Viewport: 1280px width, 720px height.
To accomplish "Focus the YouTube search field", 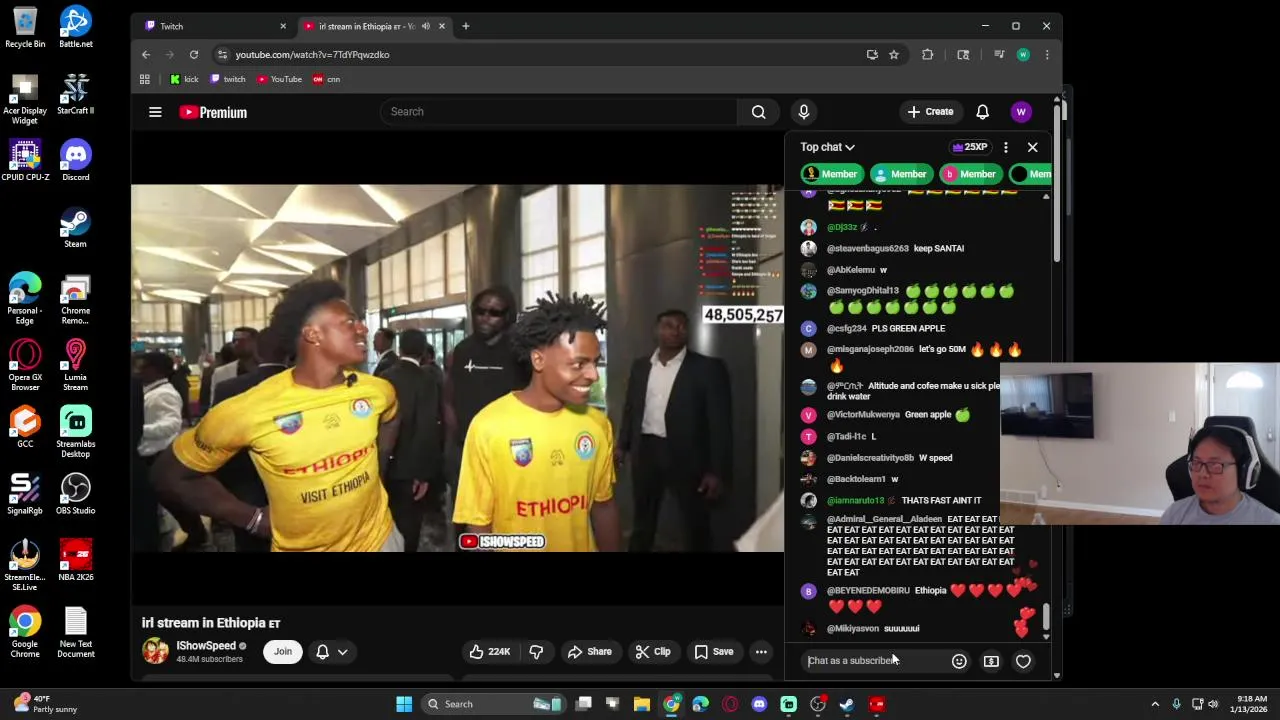I will [558, 112].
